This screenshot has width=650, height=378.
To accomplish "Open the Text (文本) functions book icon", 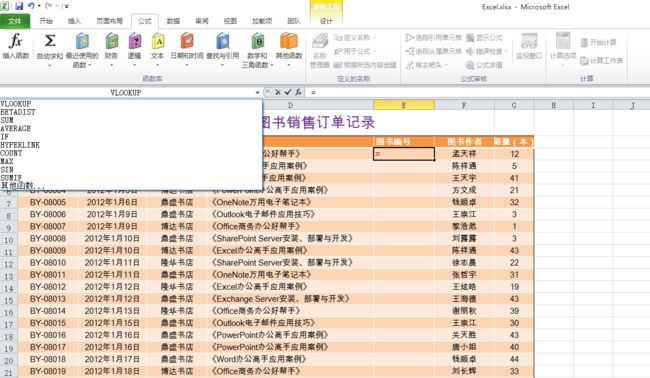I will 158,41.
